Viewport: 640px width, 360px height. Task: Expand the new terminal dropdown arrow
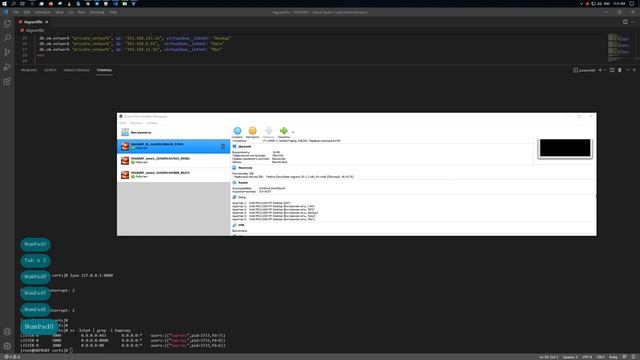click(604, 70)
